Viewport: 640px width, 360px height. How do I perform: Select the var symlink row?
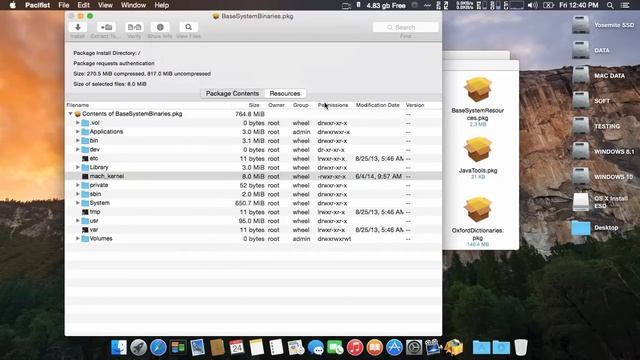pos(253,230)
